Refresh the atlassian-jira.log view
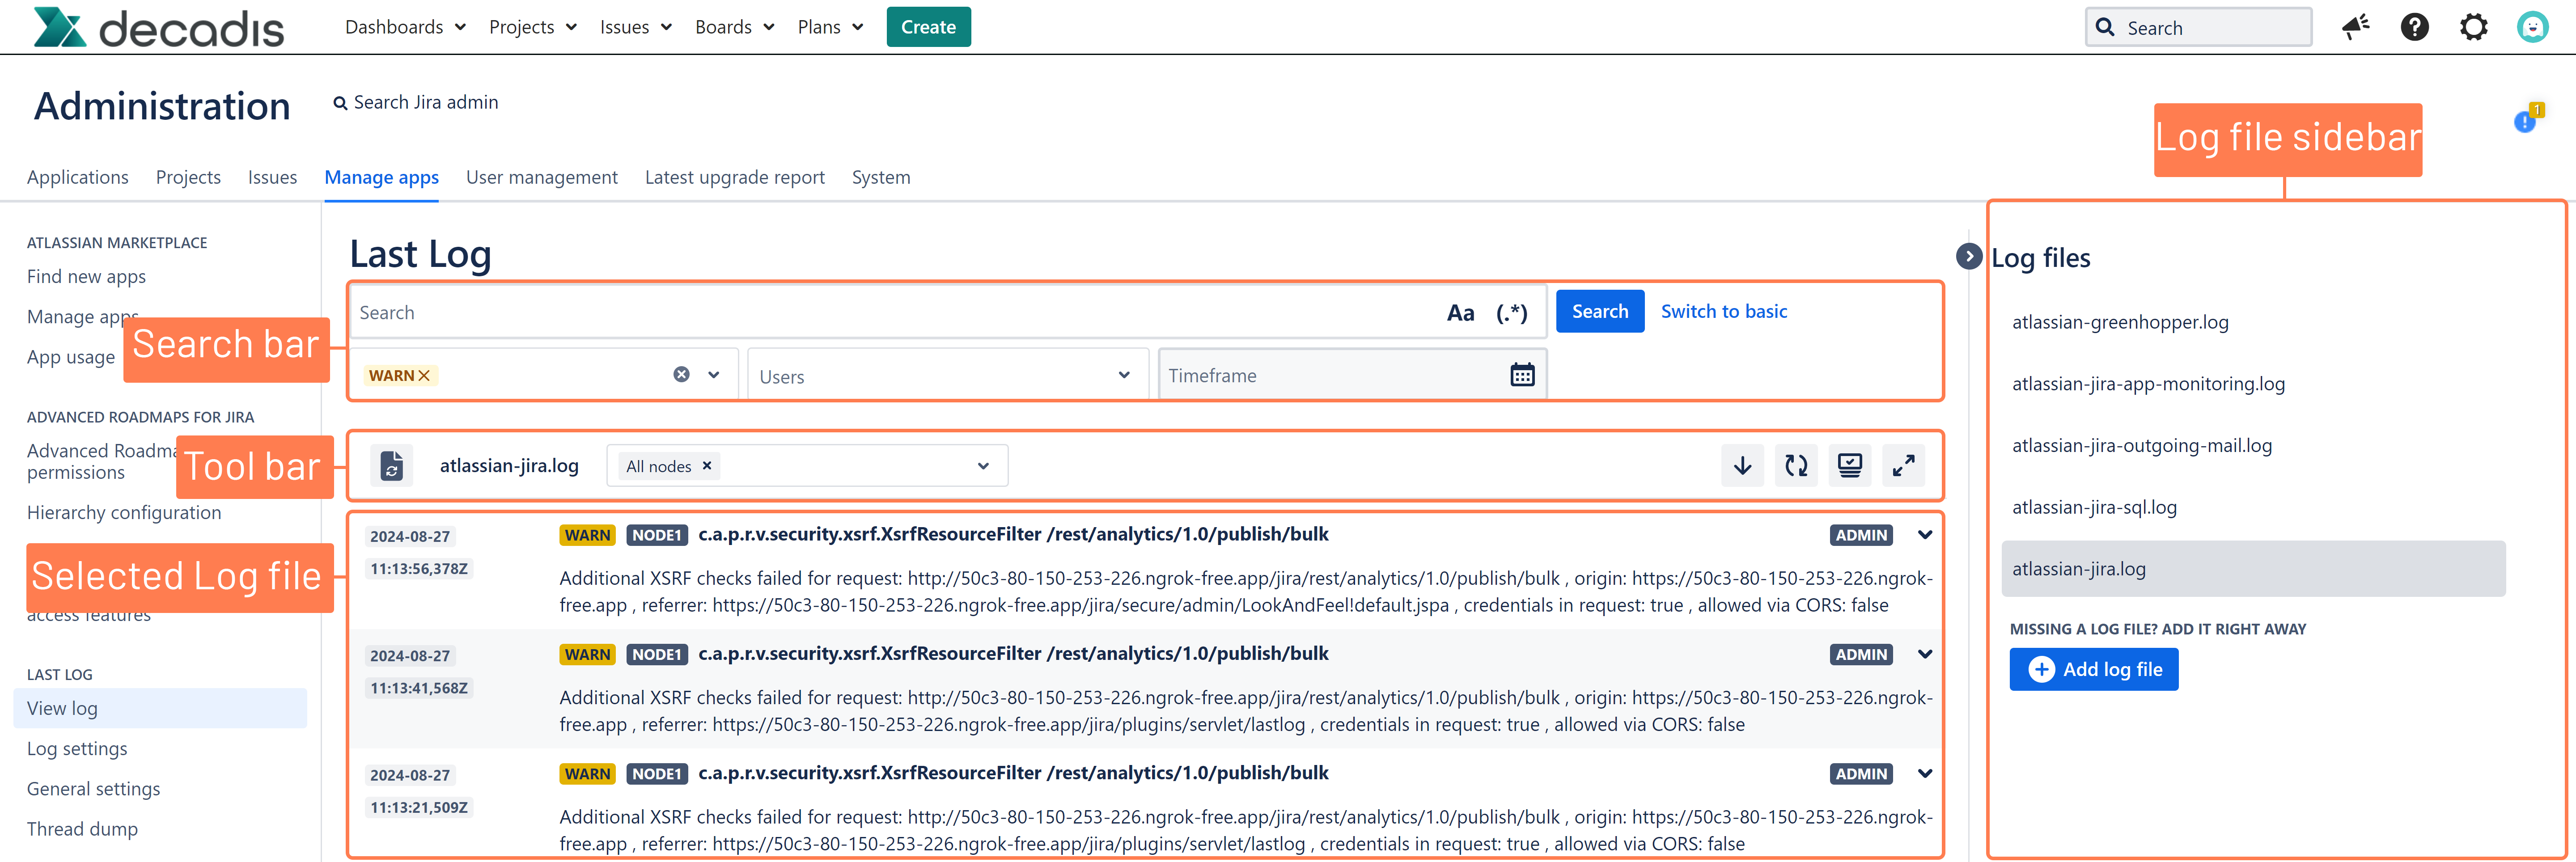 click(x=1796, y=465)
